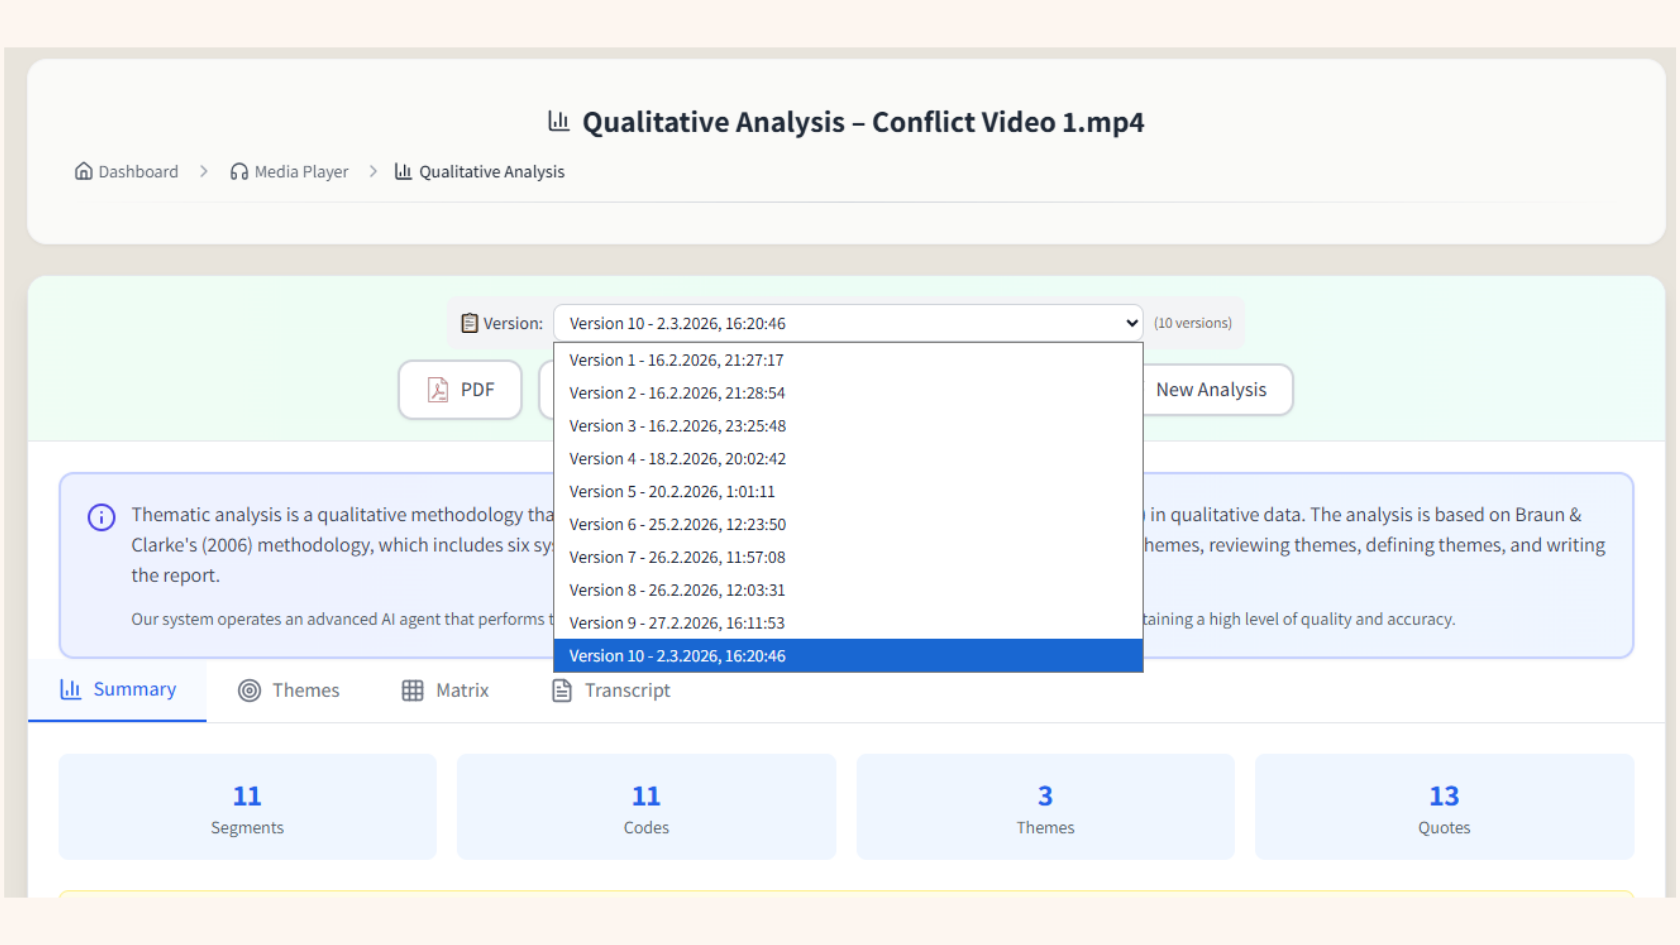
Task: Select the highlighted Version 10 entry
Action: tap(677, 655)
